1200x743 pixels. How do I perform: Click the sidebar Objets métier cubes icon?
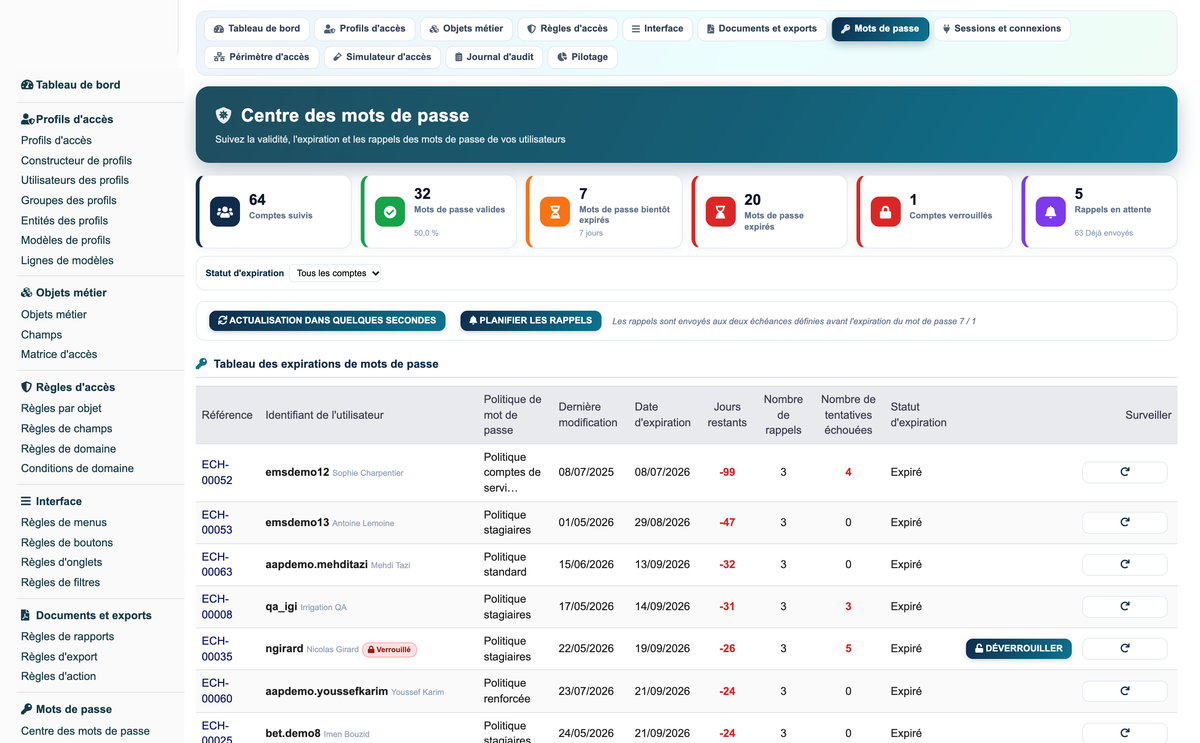[x=27, y=293]
